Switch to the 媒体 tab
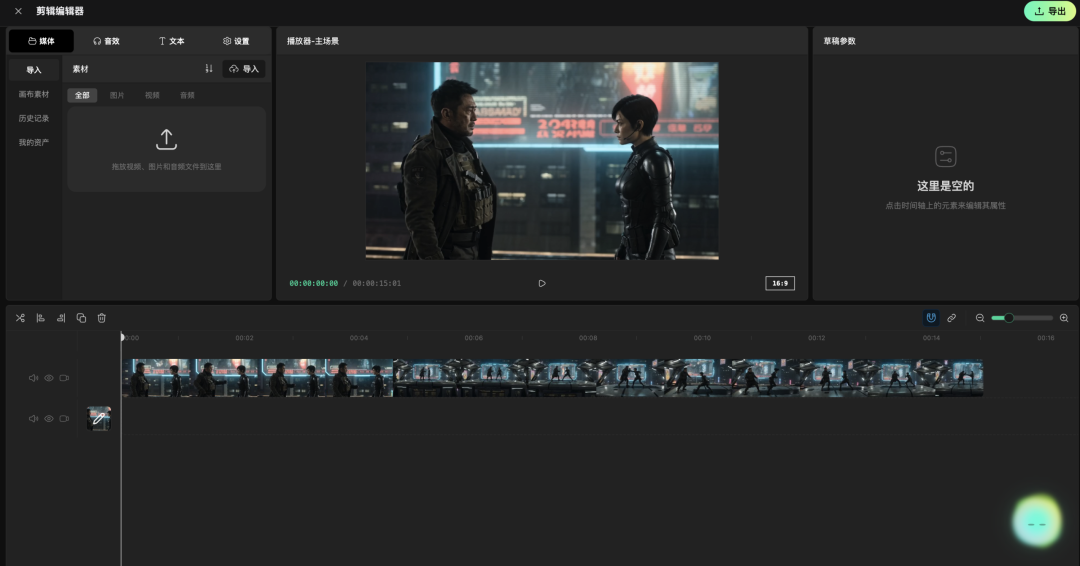The width and height of the screenshot is (1080, 566). coord(41,41)
